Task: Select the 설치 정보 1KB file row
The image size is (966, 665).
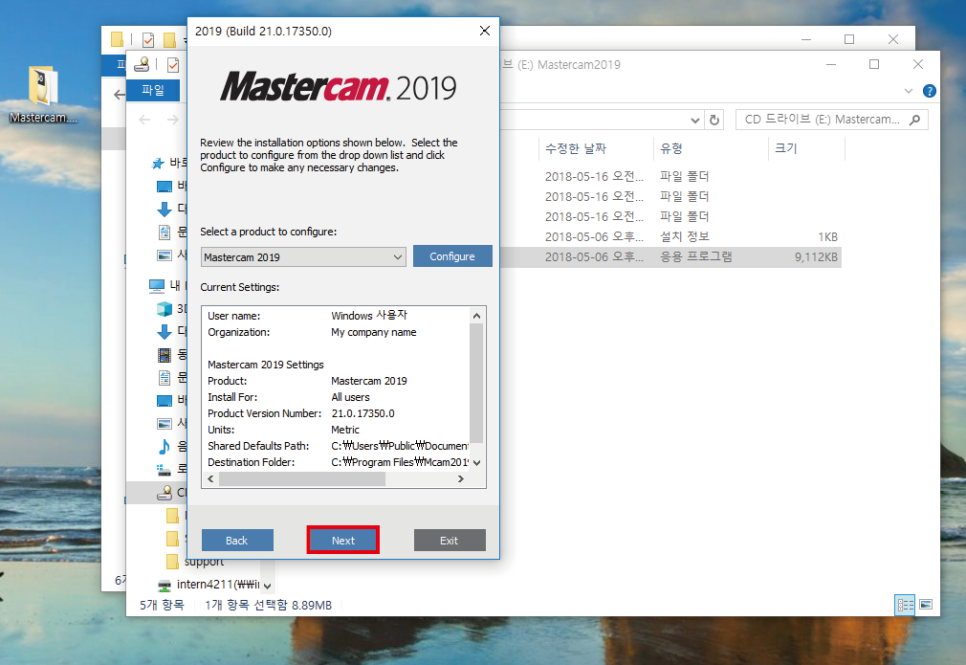Action: point(670,237)
